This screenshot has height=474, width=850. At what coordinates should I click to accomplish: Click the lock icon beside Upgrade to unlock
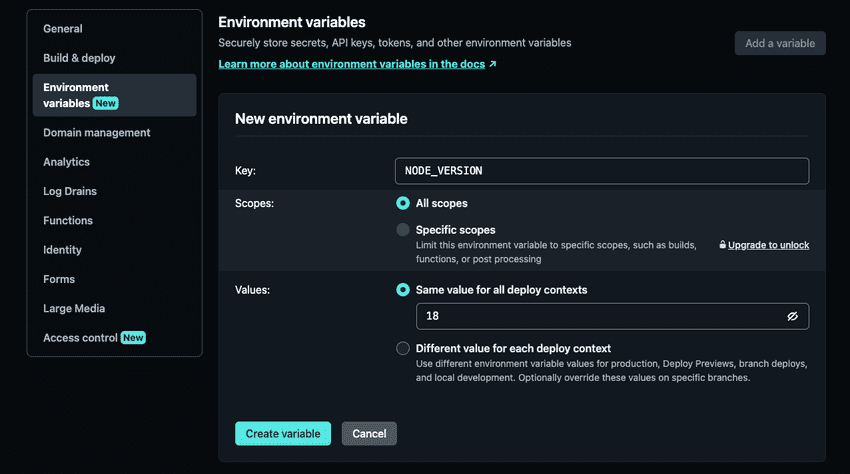point(722,245)
